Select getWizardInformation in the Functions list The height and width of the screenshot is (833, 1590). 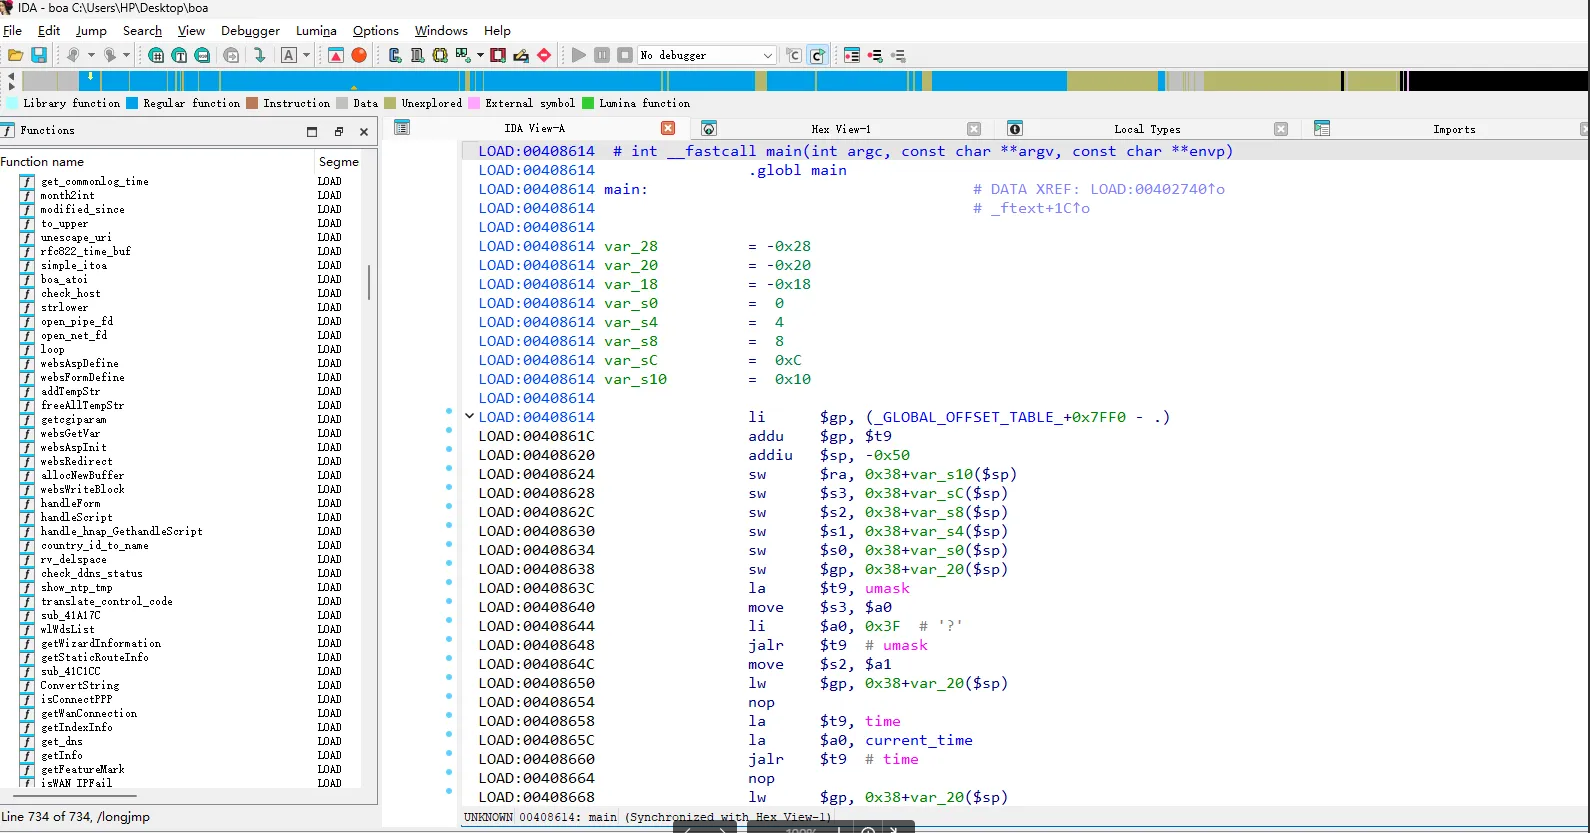tap(100, 644)
